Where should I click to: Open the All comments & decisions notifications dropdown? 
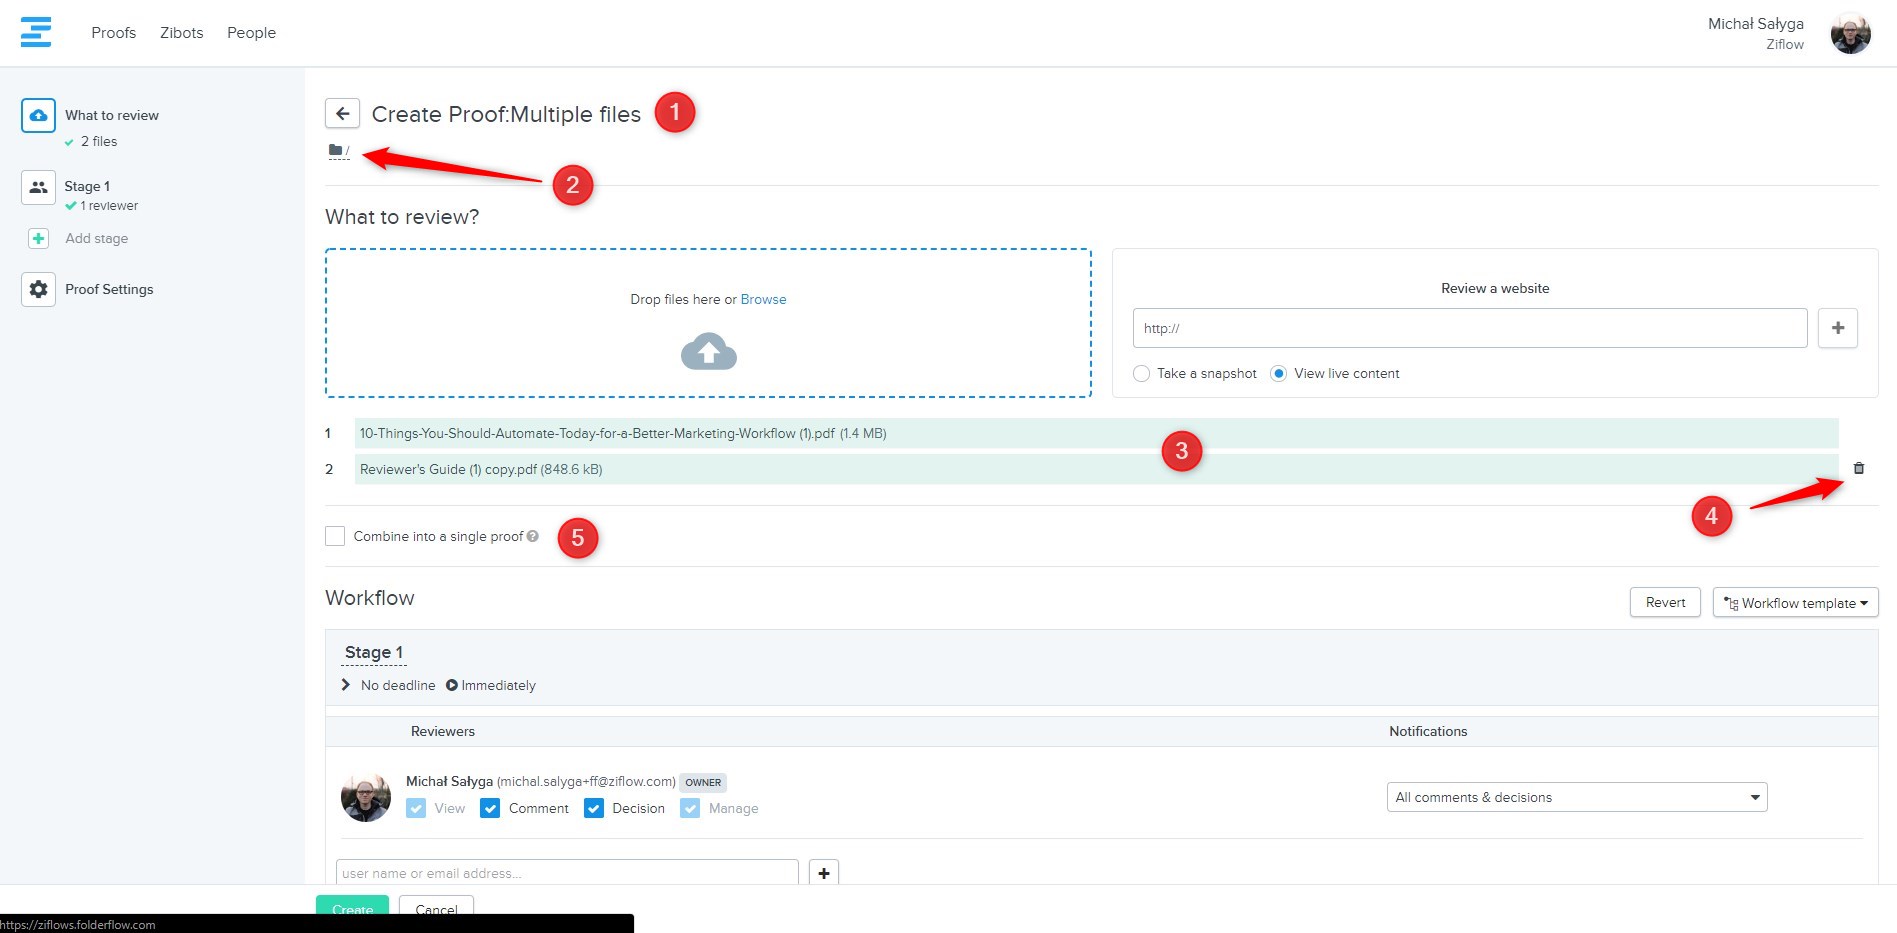coord(1576,797)
